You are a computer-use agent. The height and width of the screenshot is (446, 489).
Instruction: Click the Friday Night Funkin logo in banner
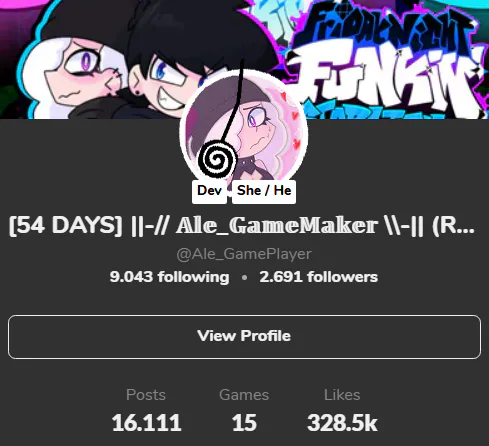pos(383,60)
